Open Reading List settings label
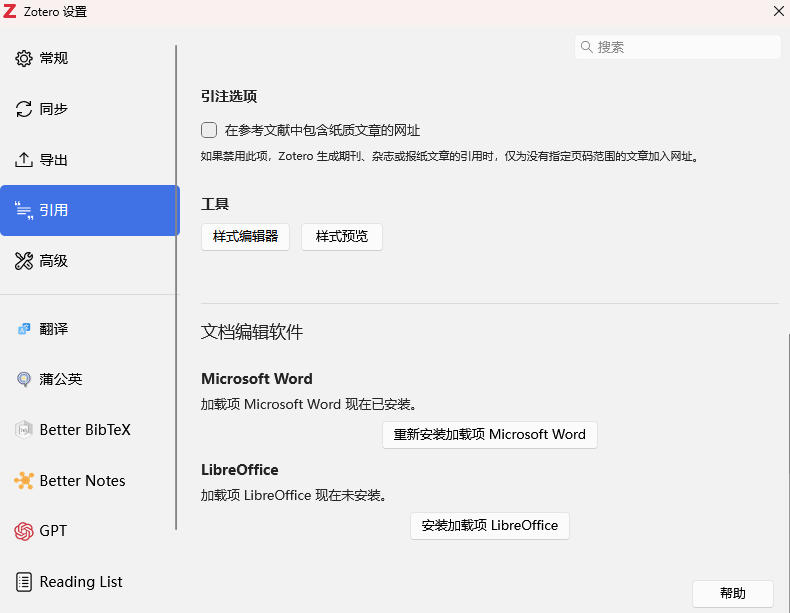 81,582
